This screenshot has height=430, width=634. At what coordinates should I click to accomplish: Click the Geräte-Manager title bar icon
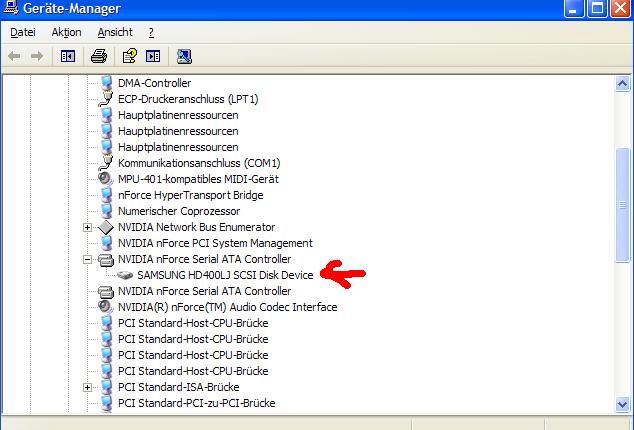point(11,7)
